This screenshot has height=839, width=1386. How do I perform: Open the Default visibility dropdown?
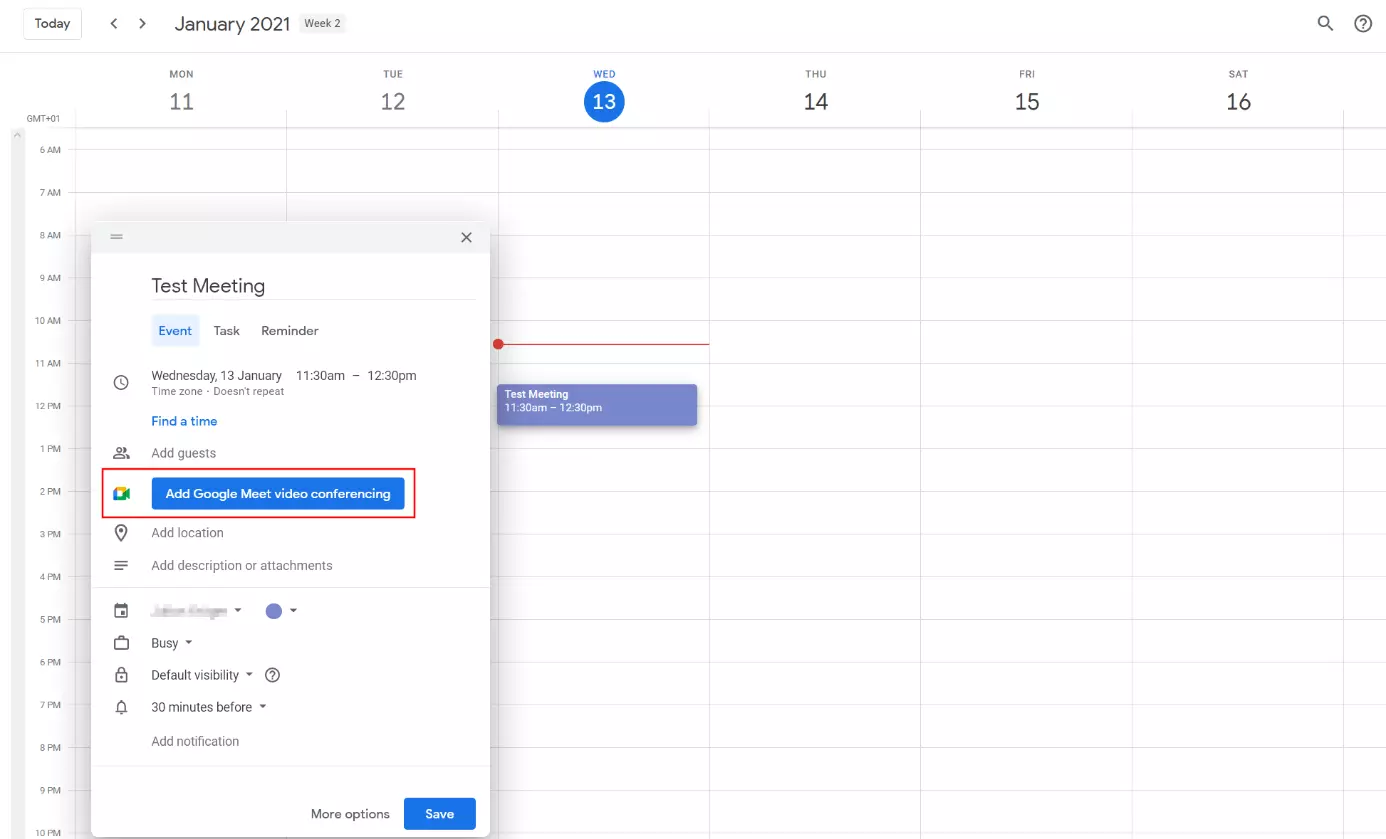coord(202,675)
